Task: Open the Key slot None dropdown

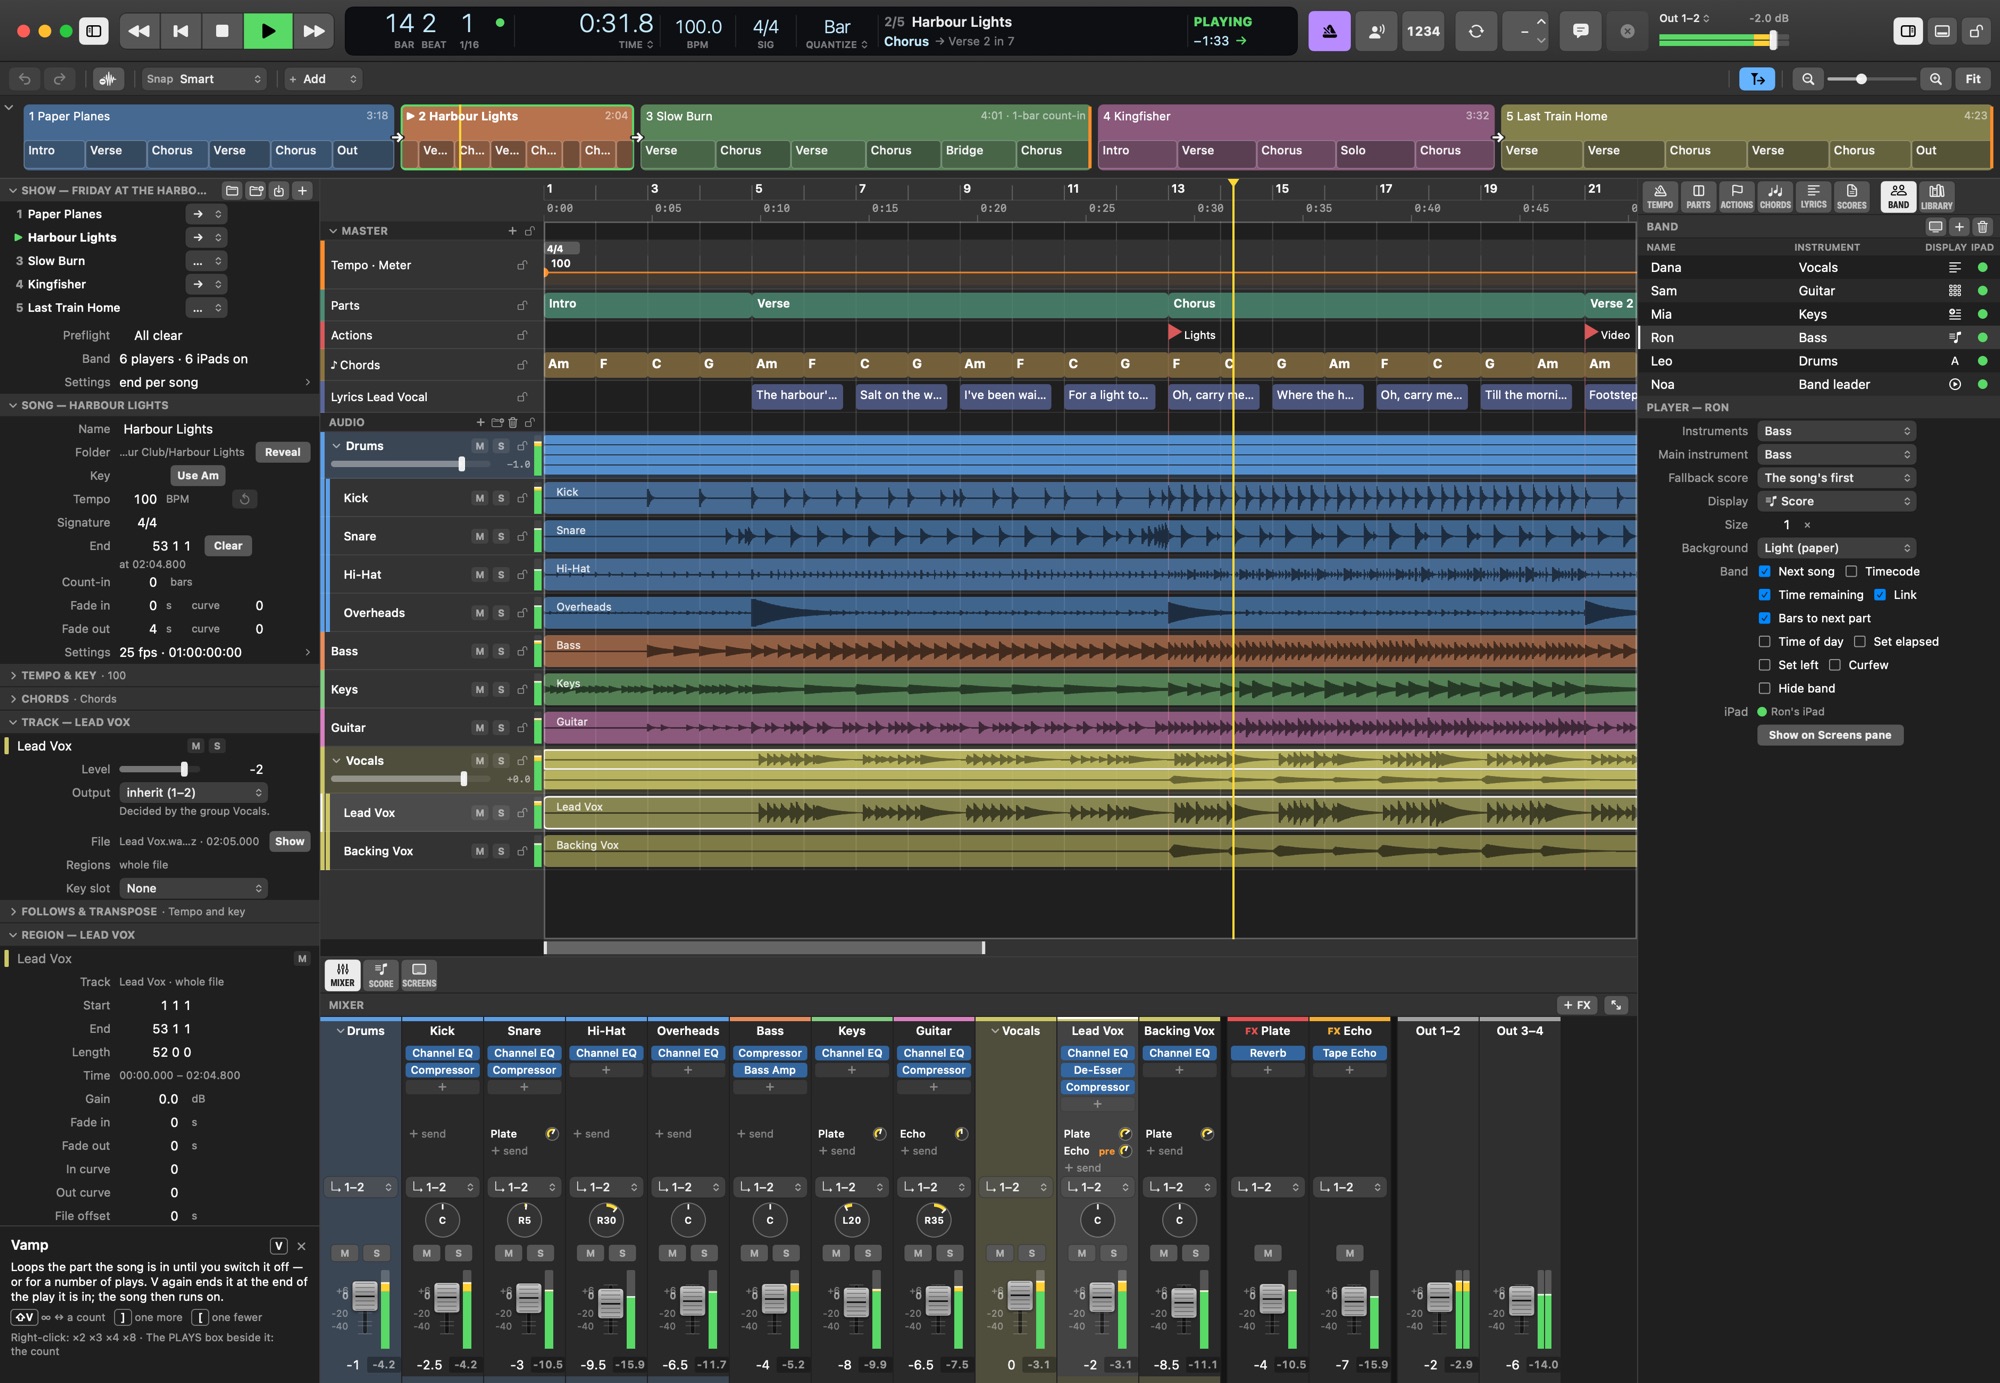Action: (194, 888)
